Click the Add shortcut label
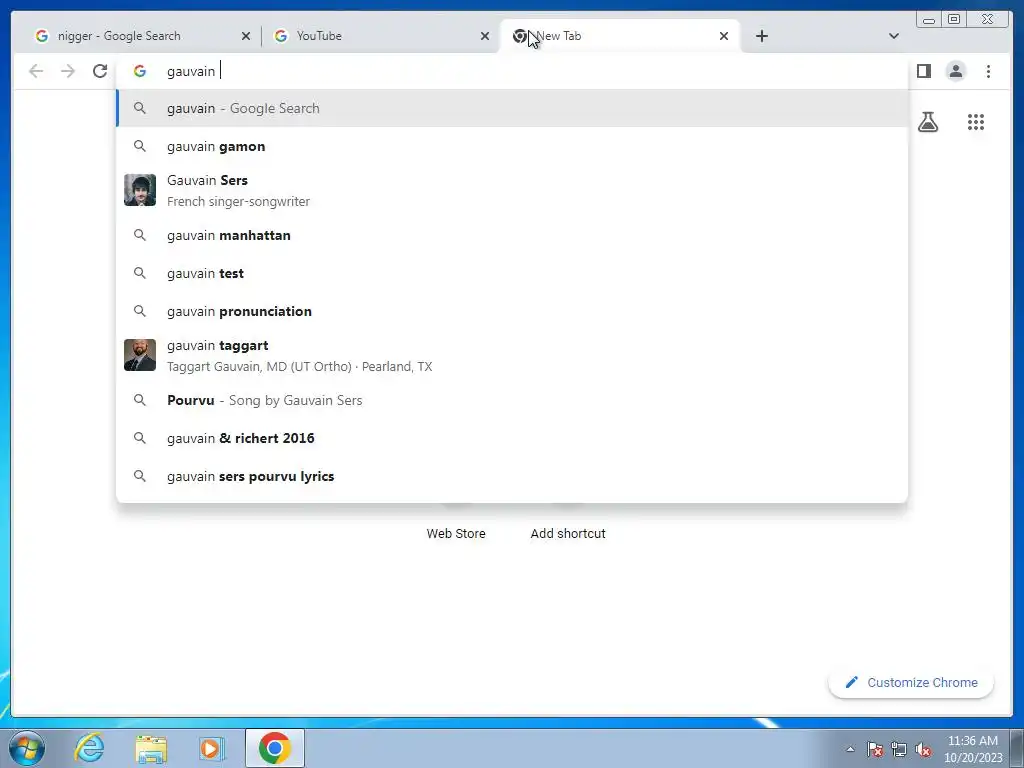This screenshot has width=1024, height=768. pos(568,533)
